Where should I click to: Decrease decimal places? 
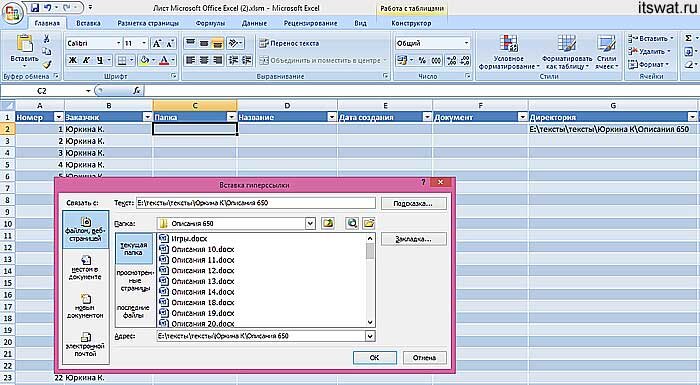465,60
